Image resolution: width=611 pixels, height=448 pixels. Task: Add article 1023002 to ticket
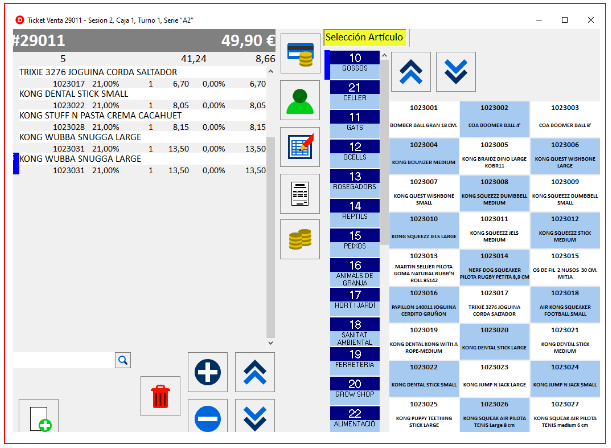click(x=494, y=119)
